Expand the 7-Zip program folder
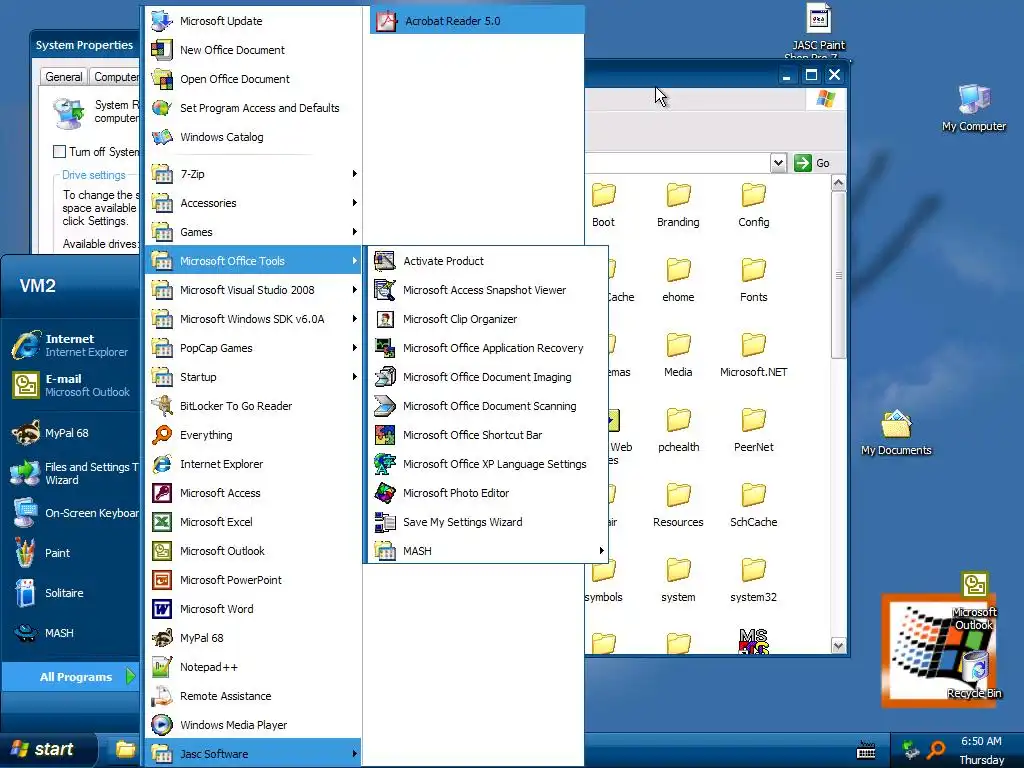This screenshot has width=1024, height=768. [x=253, y=174]
